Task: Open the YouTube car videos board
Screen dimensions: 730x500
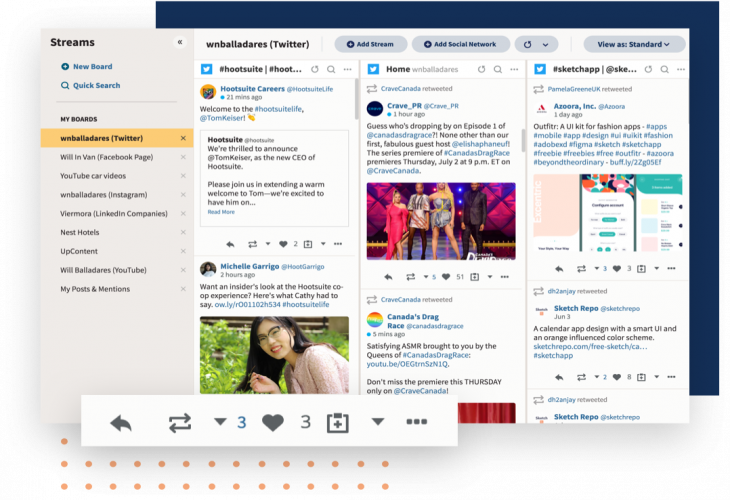Action: tap(93, 176)
